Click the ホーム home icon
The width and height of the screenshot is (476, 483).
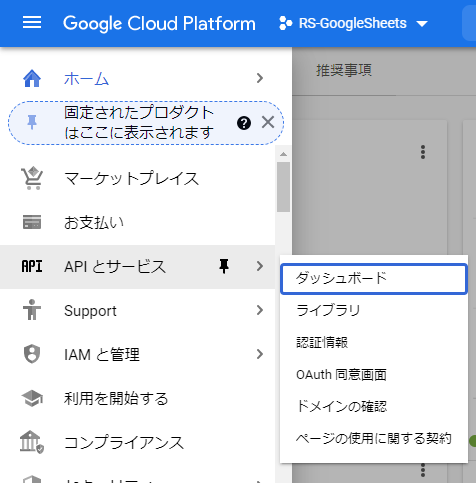[x=32, y=79]
